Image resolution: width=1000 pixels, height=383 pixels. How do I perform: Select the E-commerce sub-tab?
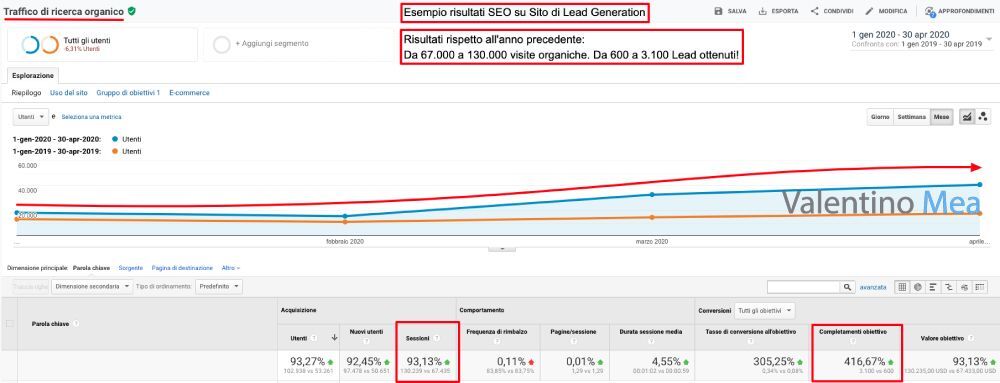click(189, 93)
